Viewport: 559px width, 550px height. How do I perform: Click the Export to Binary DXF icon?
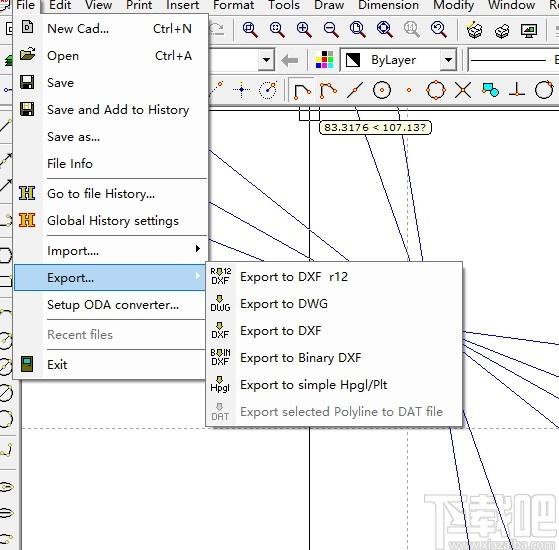click(220, 357)
